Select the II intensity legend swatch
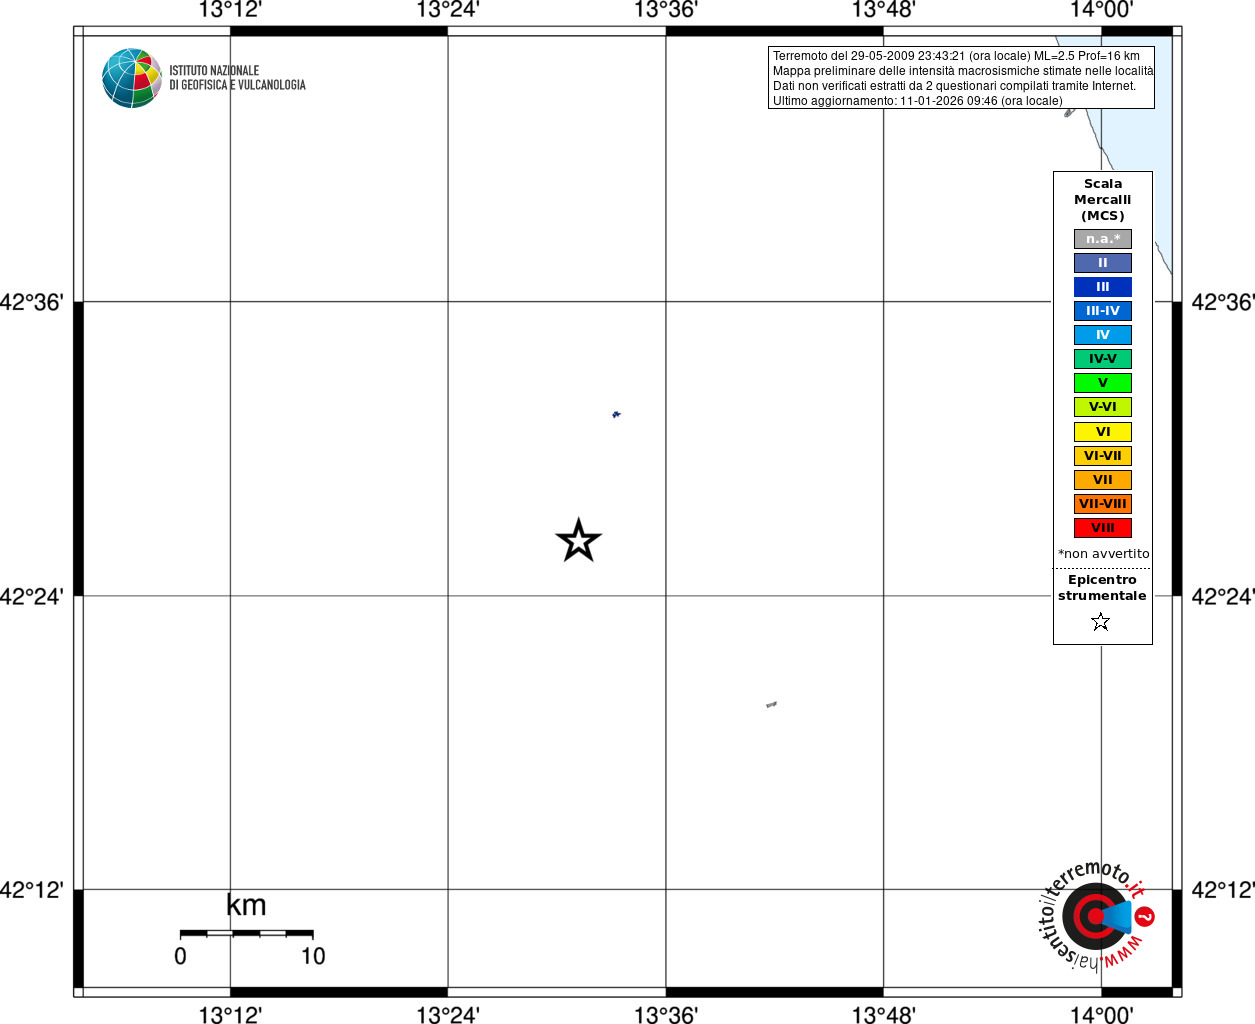 click(x=1103, y=263)
